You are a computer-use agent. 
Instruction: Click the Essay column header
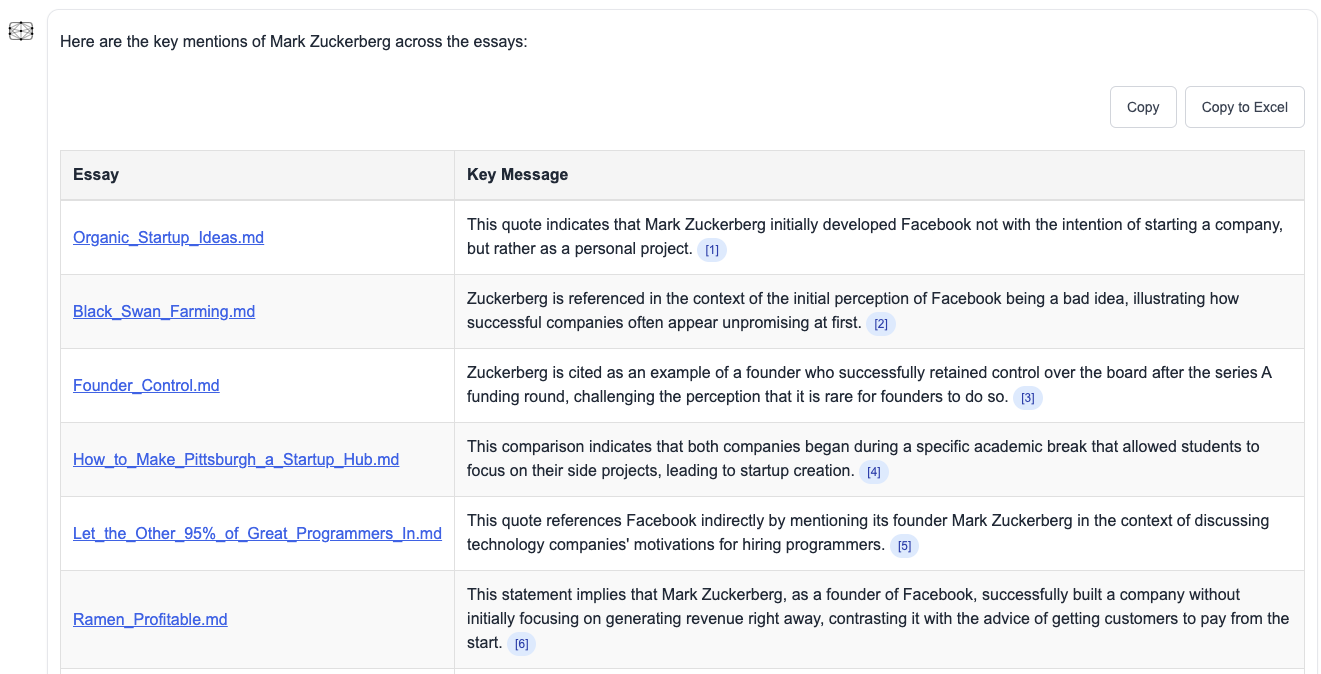[96, 174]
